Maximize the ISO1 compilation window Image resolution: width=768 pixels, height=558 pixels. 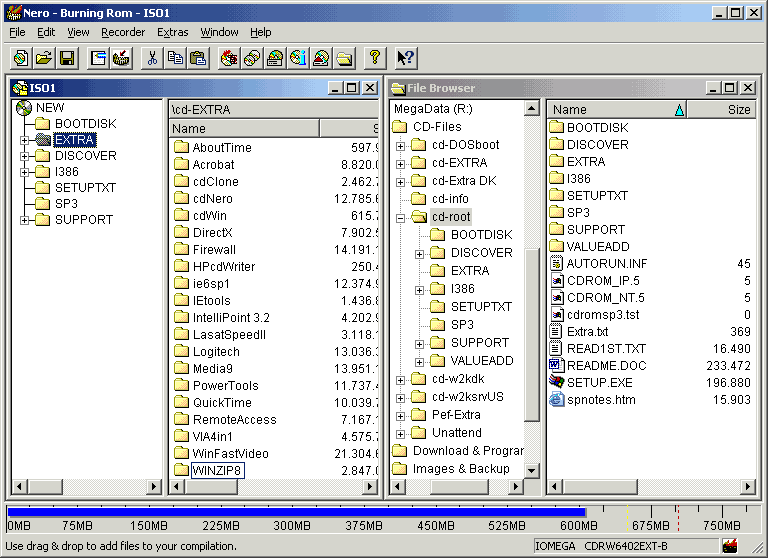(x=352, y=88)
